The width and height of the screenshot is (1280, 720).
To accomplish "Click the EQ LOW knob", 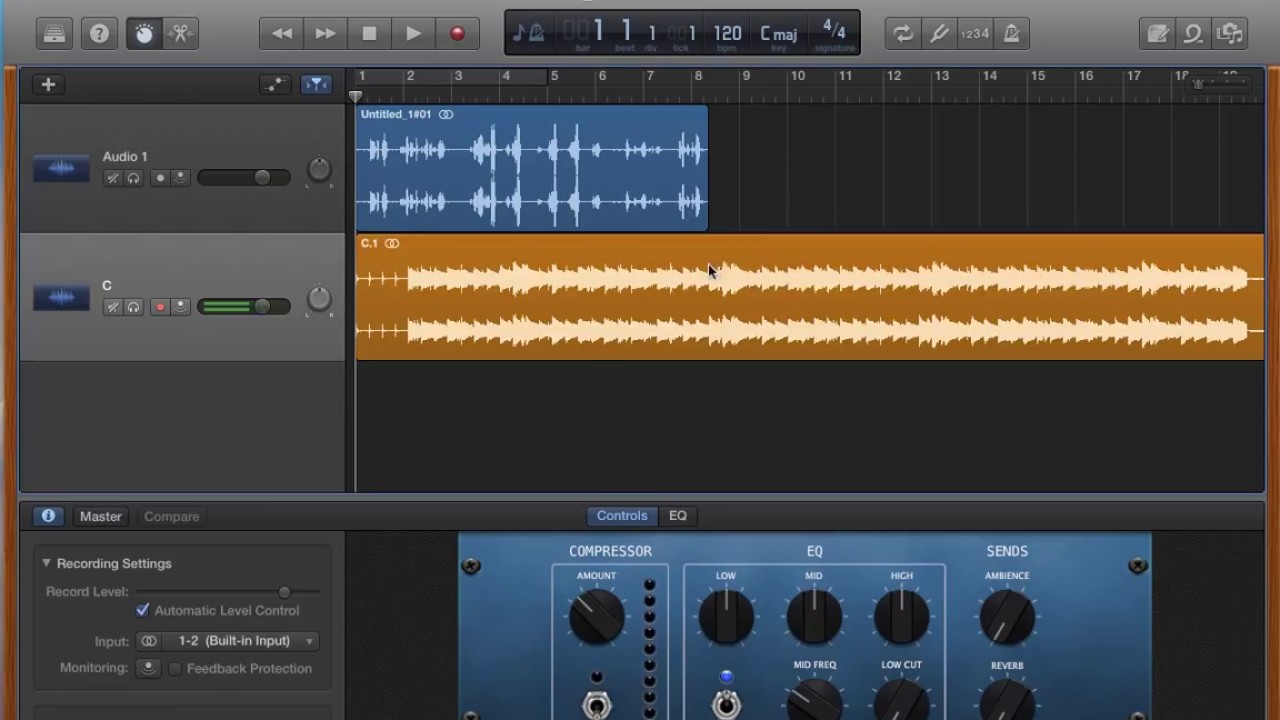I will tap(726, 615).
